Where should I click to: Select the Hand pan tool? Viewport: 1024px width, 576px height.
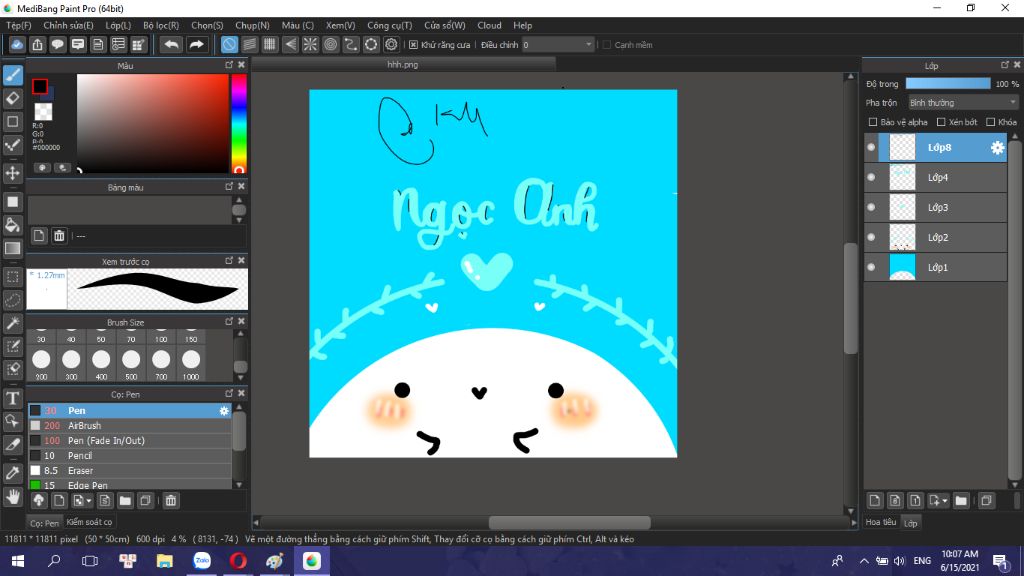click(12, 497)
